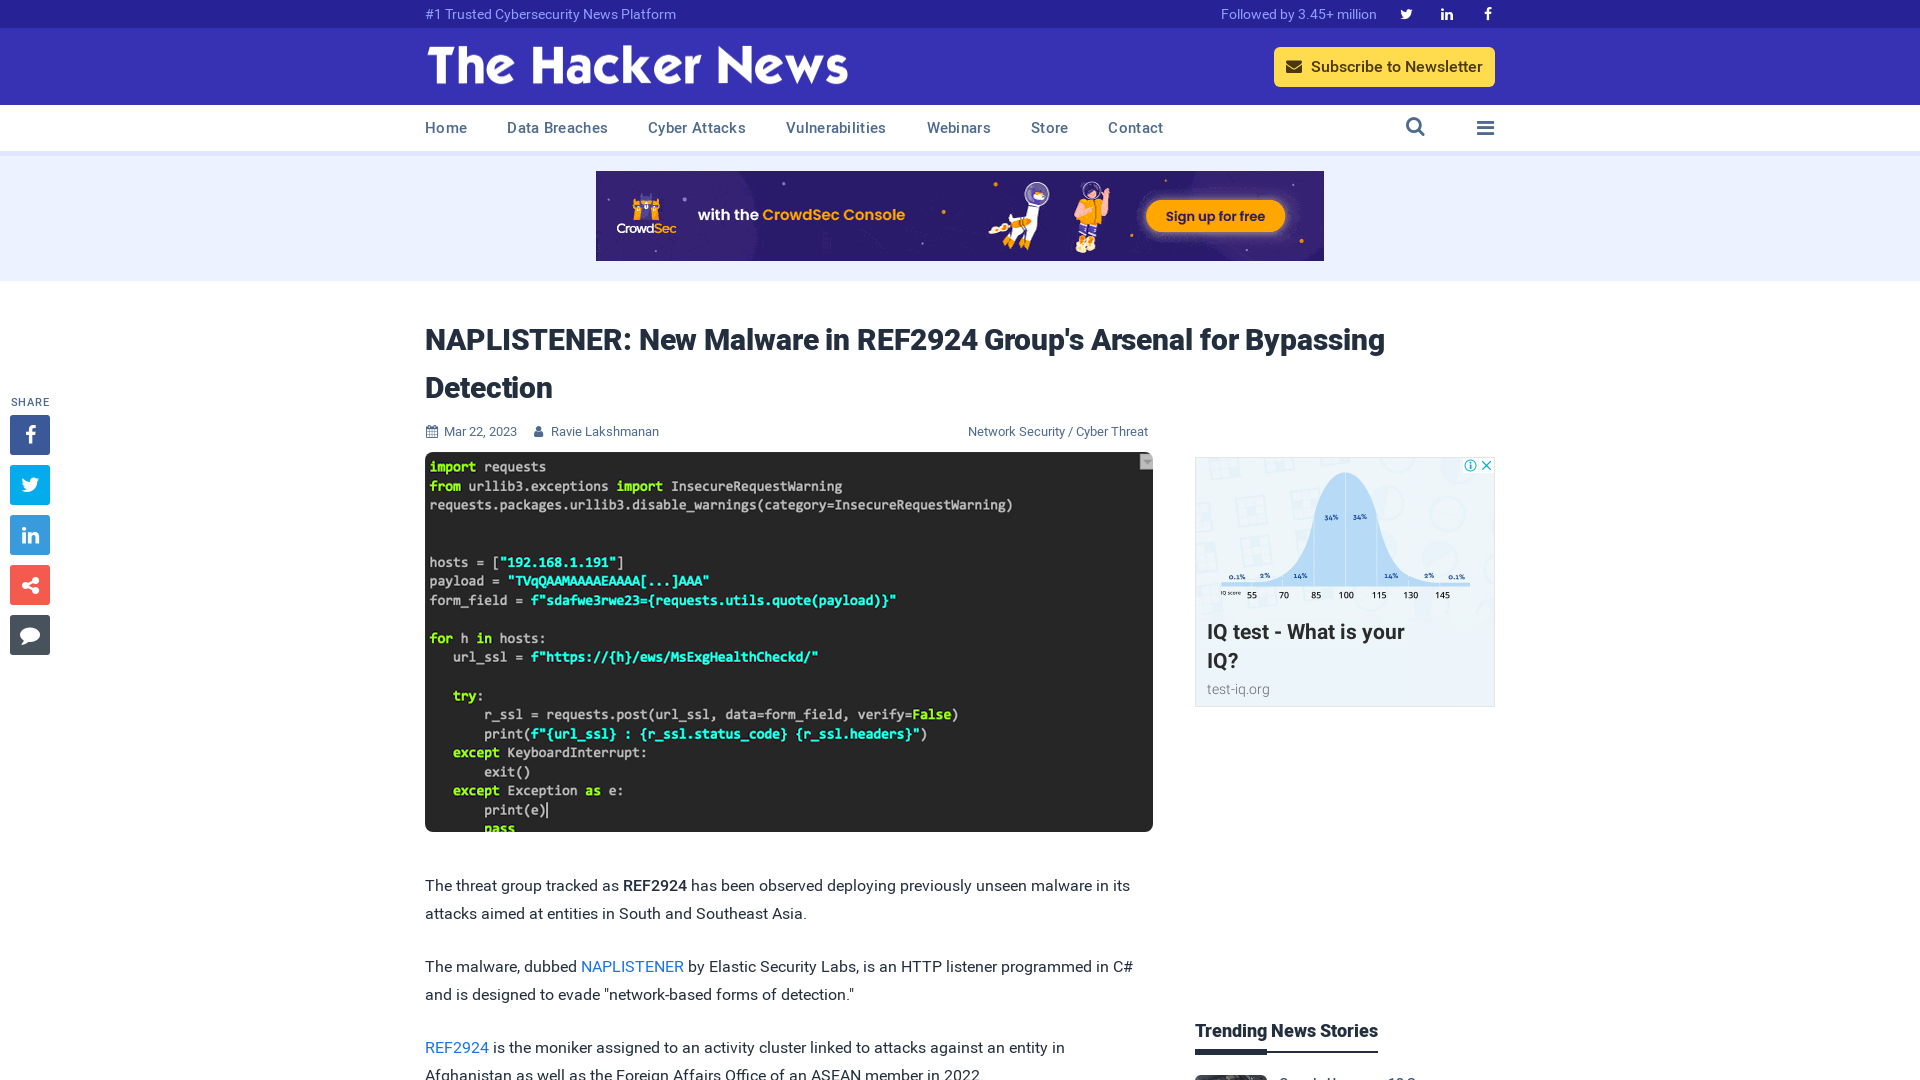Viewport: 1920px width, 1080px height.
Task: Click the REF2924 hyperlink
Action: tap(456, 1047)
